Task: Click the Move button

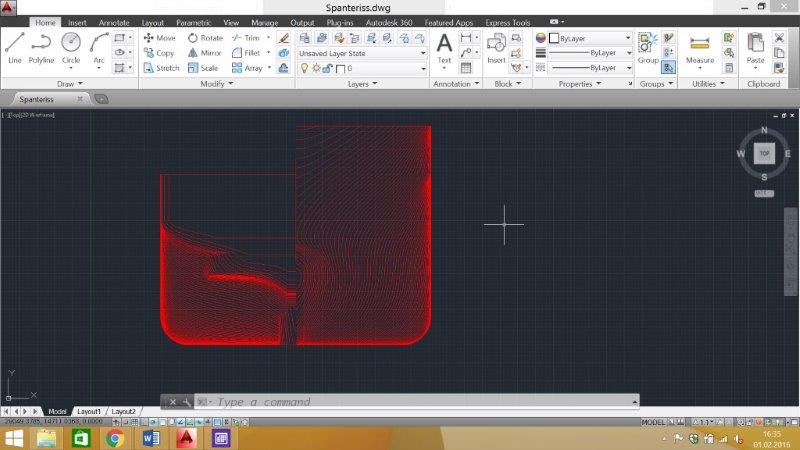Action: (x=159, y=38)
